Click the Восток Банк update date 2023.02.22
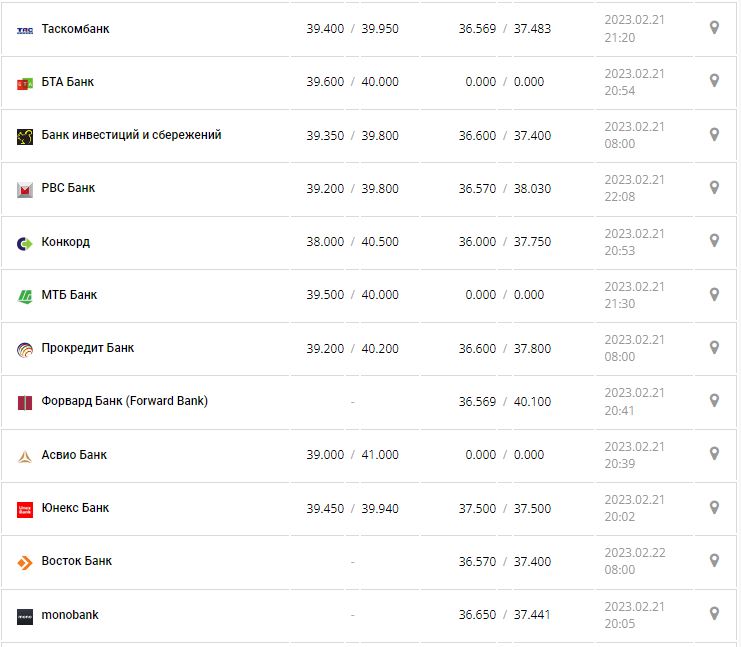741x647 pixels. [634, 552]
